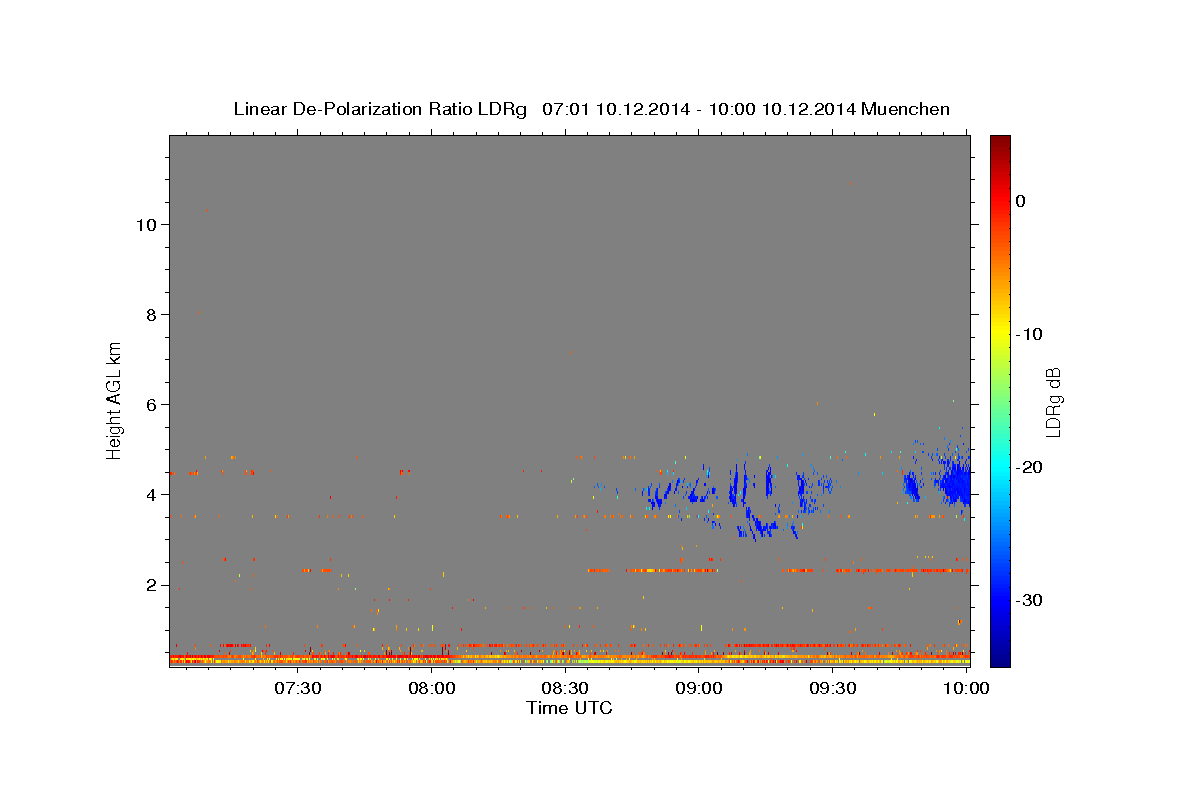
Task: Click the colorbar value label -10
Action: pyautogui.click(x=1030, y=334)
